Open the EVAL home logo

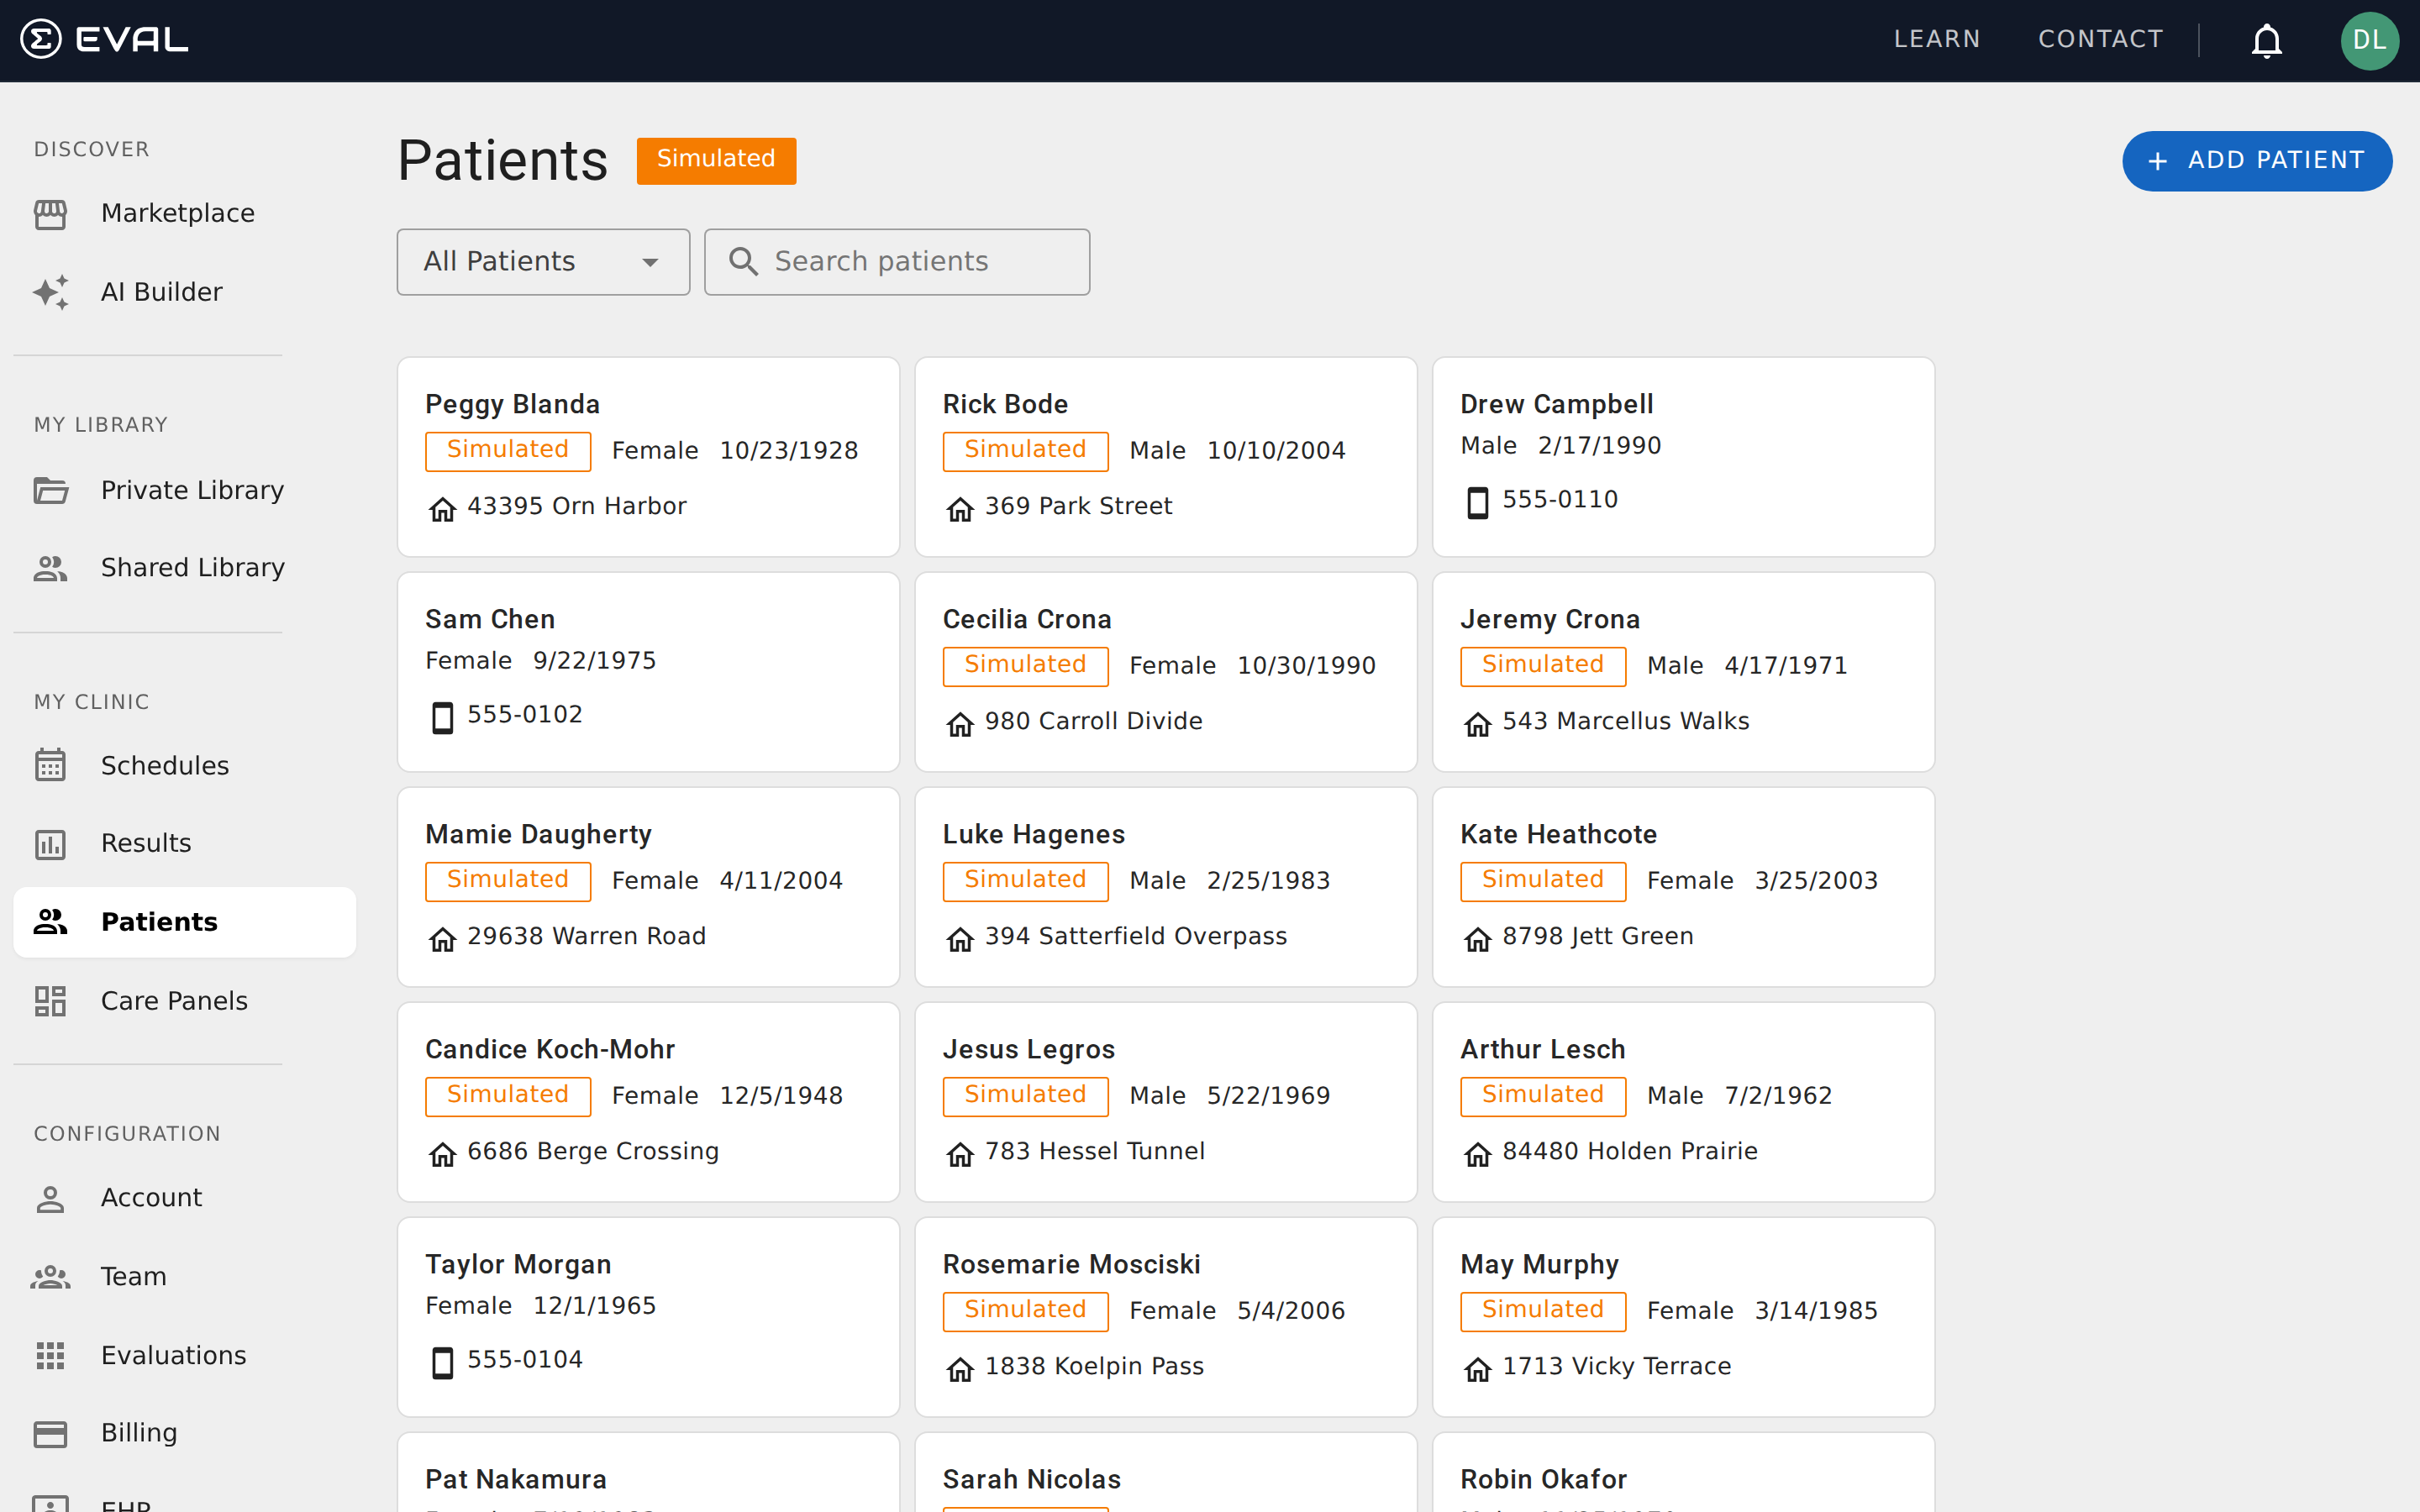[103, 39]
